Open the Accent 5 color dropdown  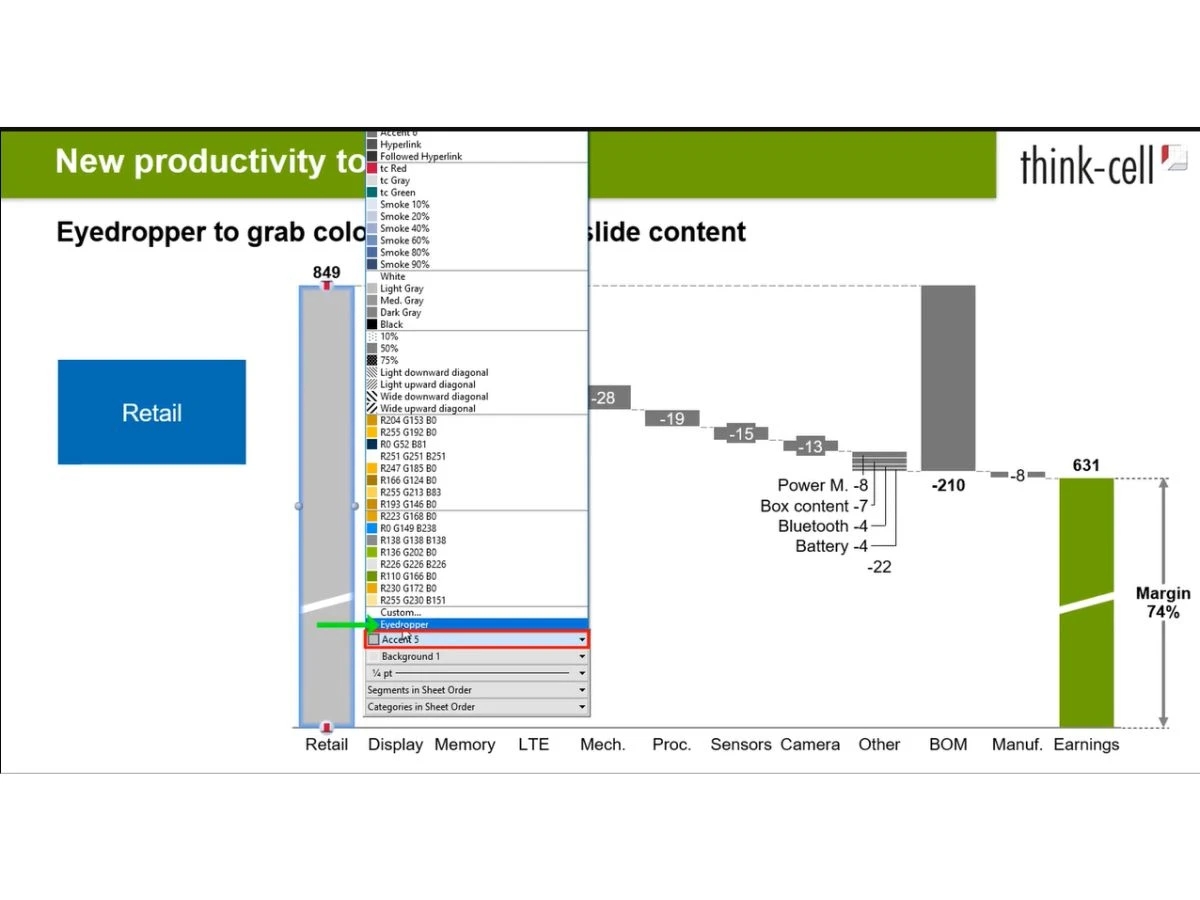pyautogui.click(x=580, y=639)
